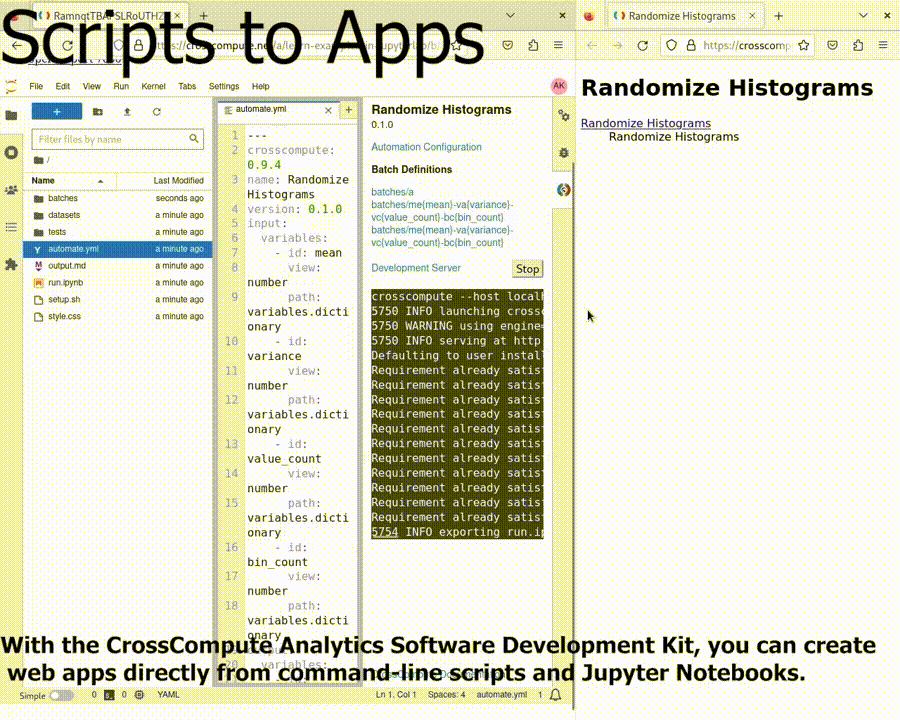
Task: Open the extension manager puzzle icon
Action: [x=11, y=265]
